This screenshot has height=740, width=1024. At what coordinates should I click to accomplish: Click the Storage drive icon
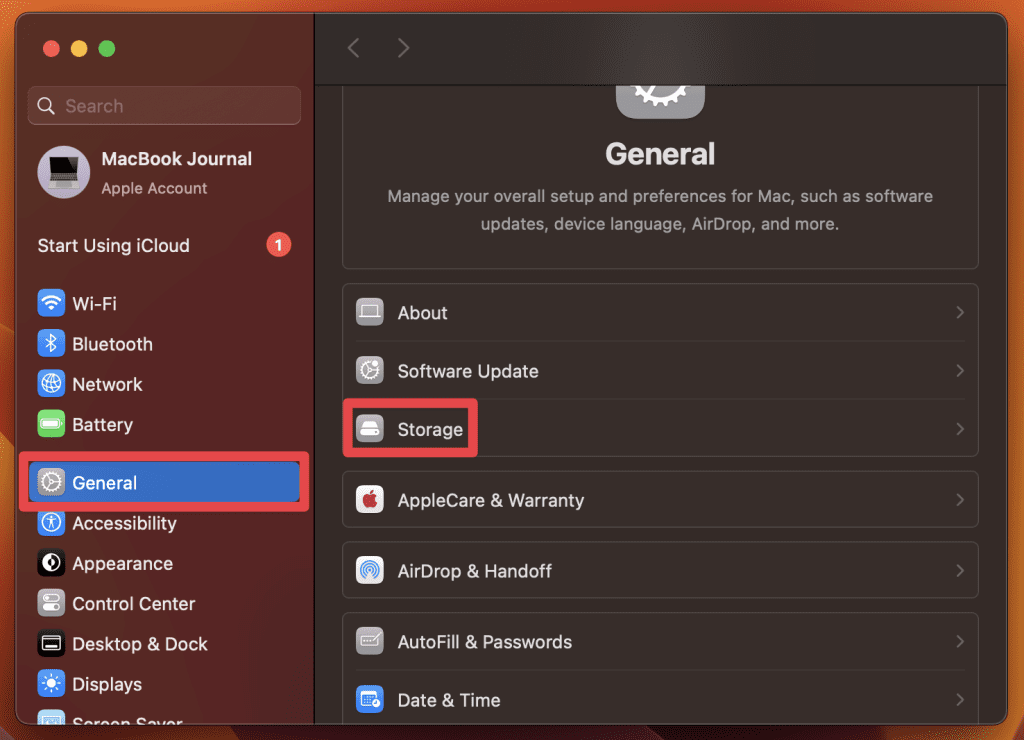(x=370, y=429)
